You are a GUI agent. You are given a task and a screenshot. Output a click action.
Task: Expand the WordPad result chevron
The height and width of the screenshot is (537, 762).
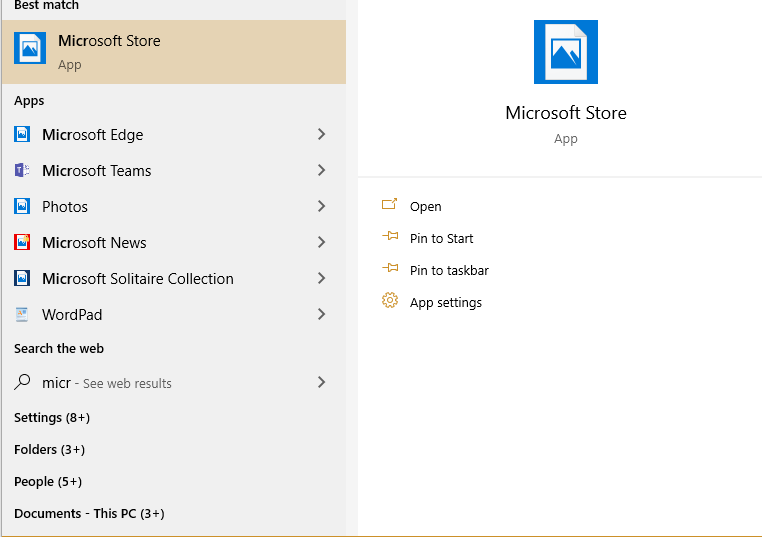(x=321, y=314)
